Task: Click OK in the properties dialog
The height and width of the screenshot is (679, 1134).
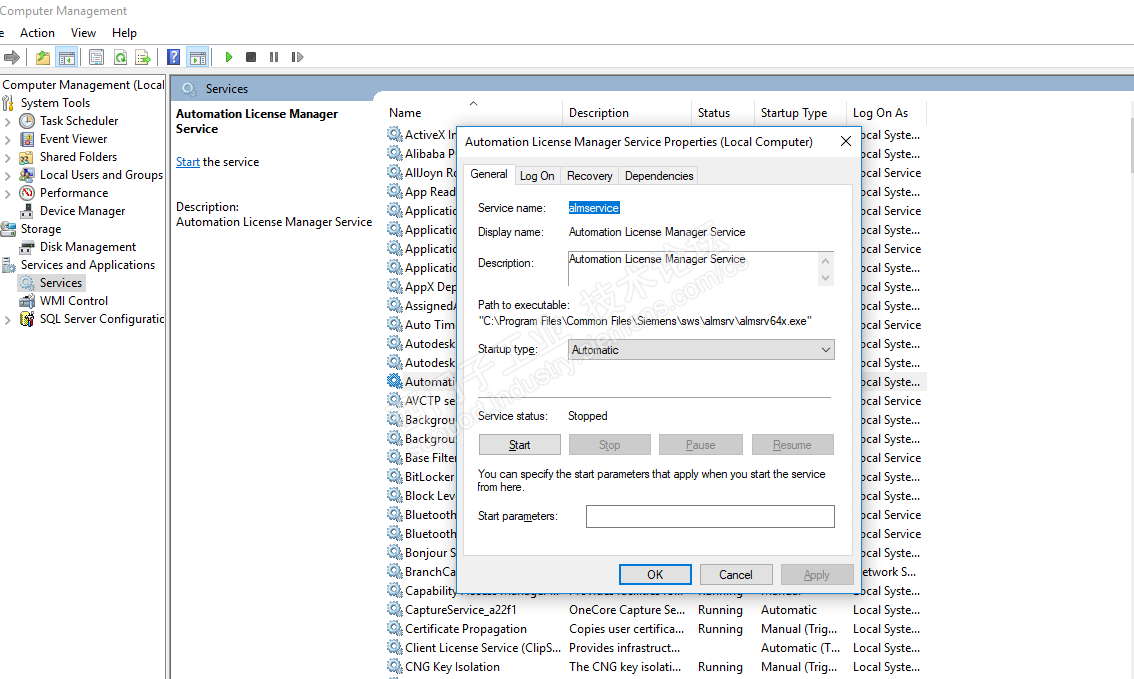Action: click(655, 575)
